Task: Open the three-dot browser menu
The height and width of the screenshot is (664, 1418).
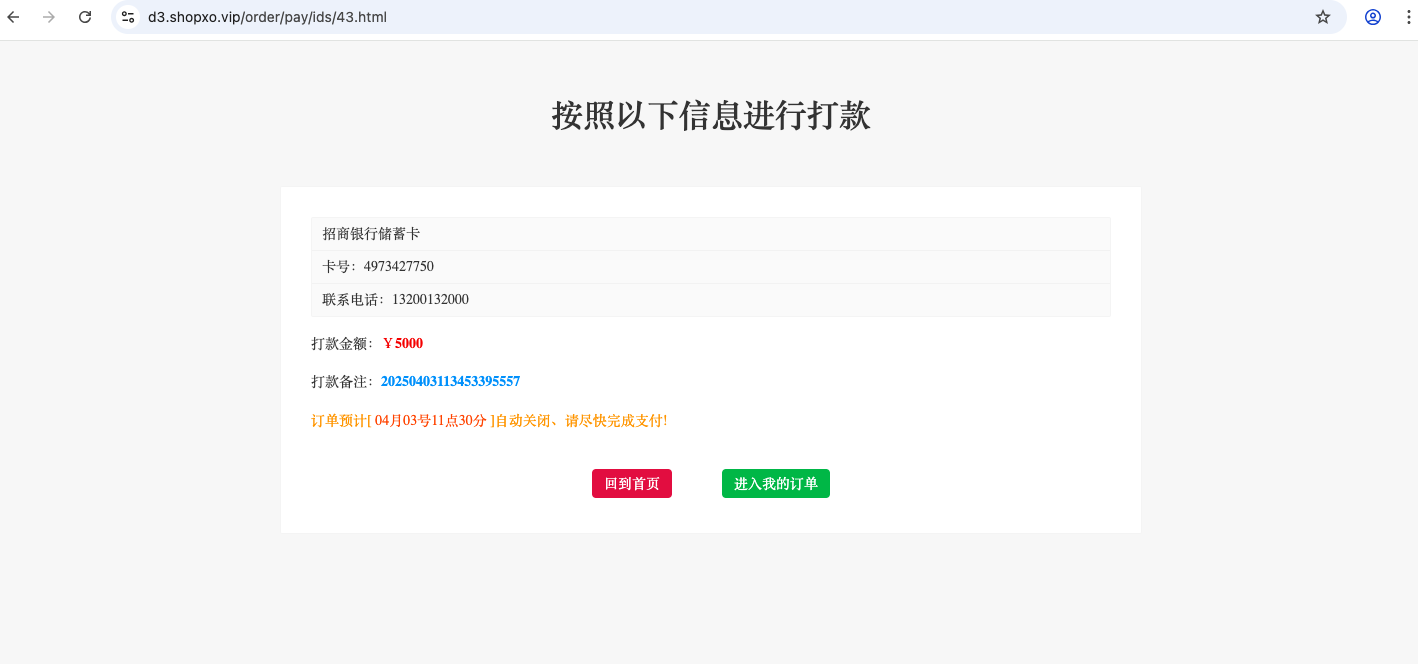Action: click(1406, 17)
